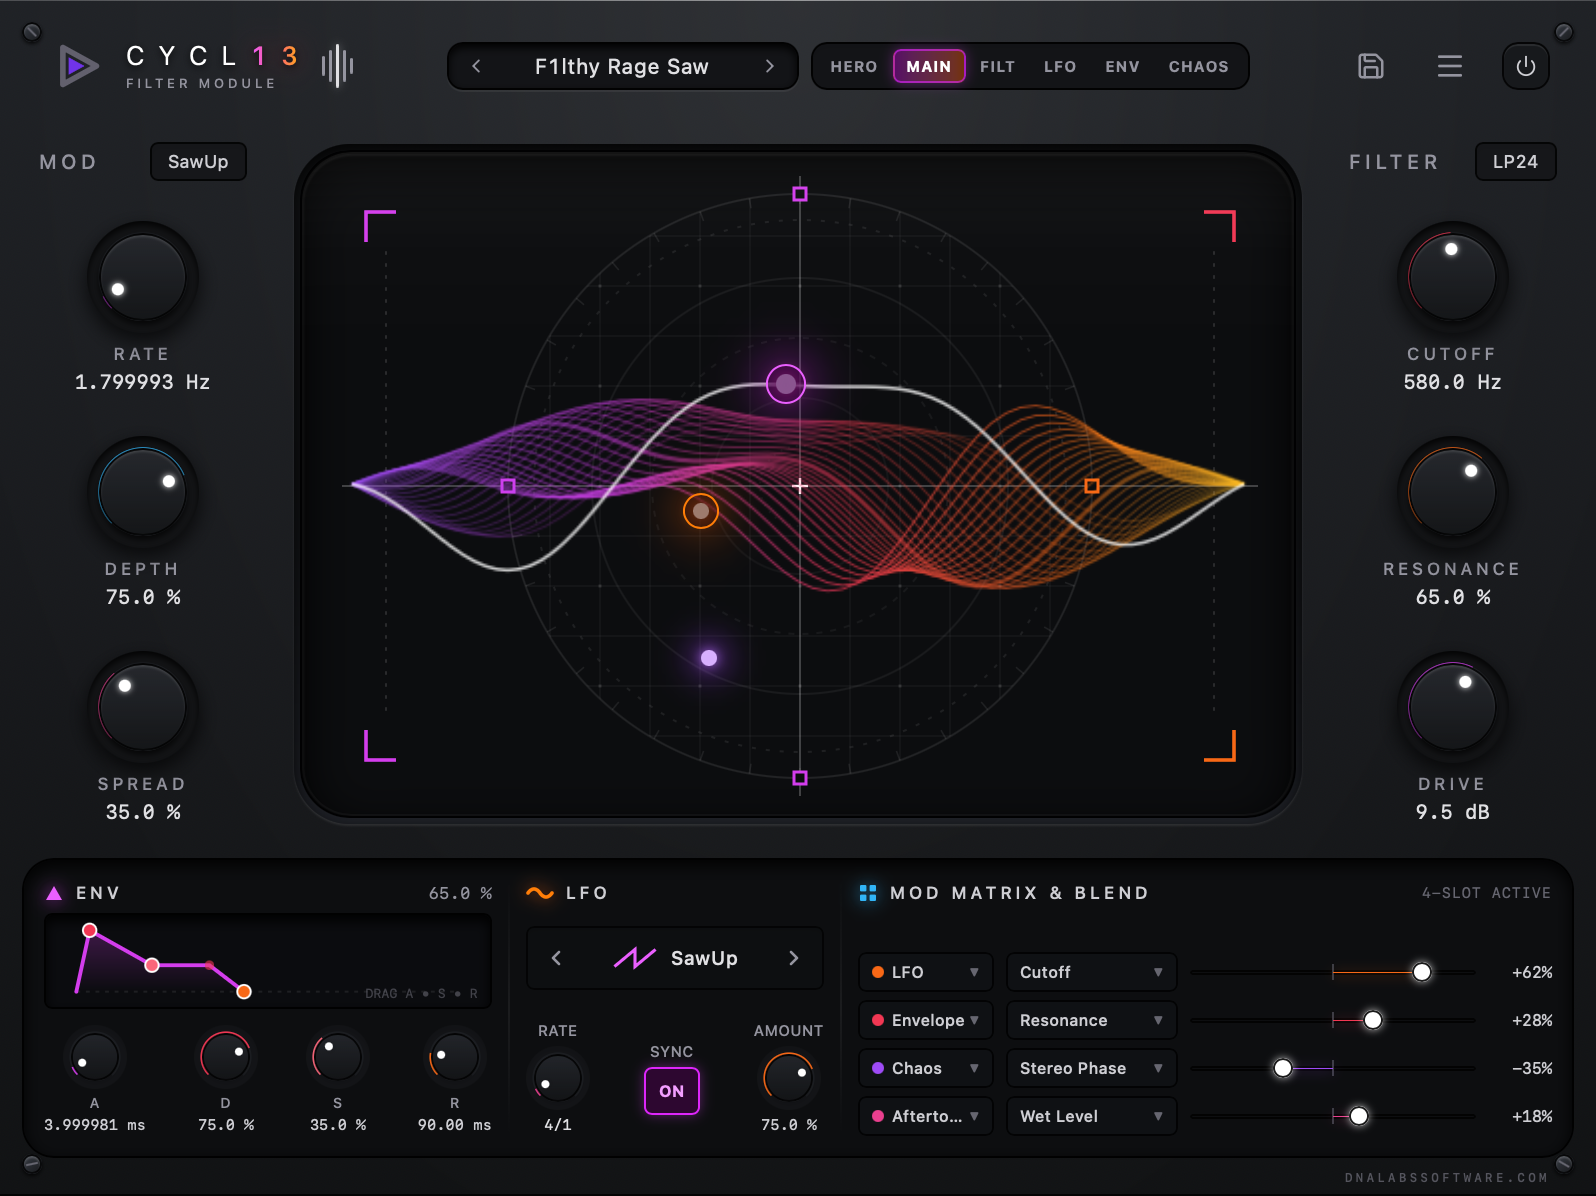Open the hamburger menu icon
This screenshot has width=1596, height=1196.
[1450, 66]
